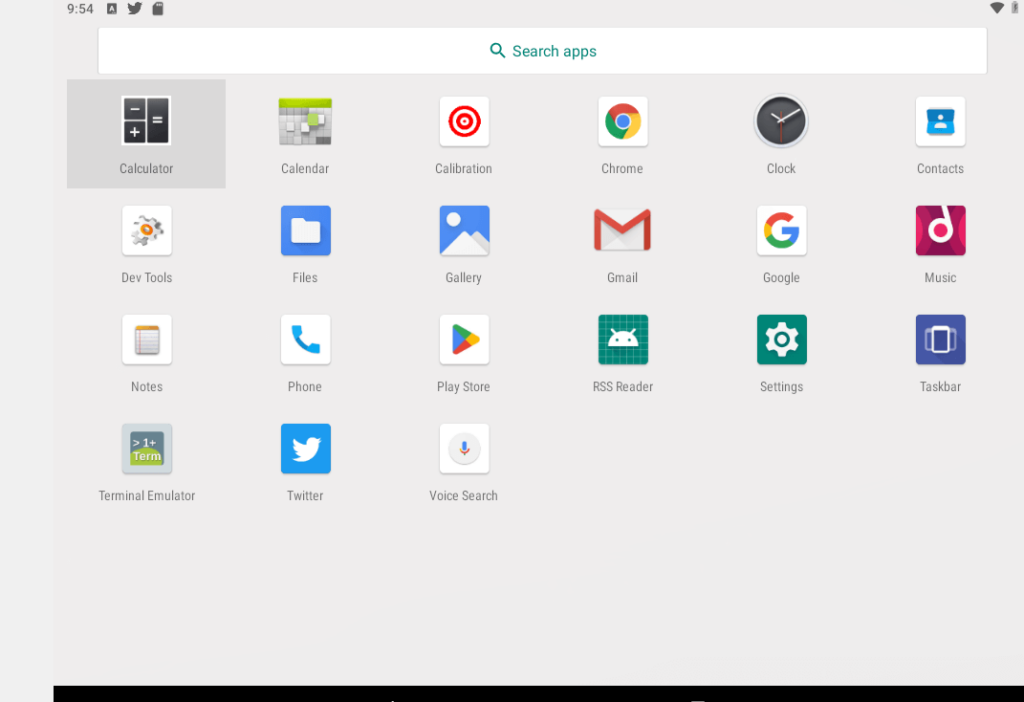Open the Clock app
Image resolution: width=1024 pixels, height=702 pixels.
pyautogui.click(x=781, y=121)
